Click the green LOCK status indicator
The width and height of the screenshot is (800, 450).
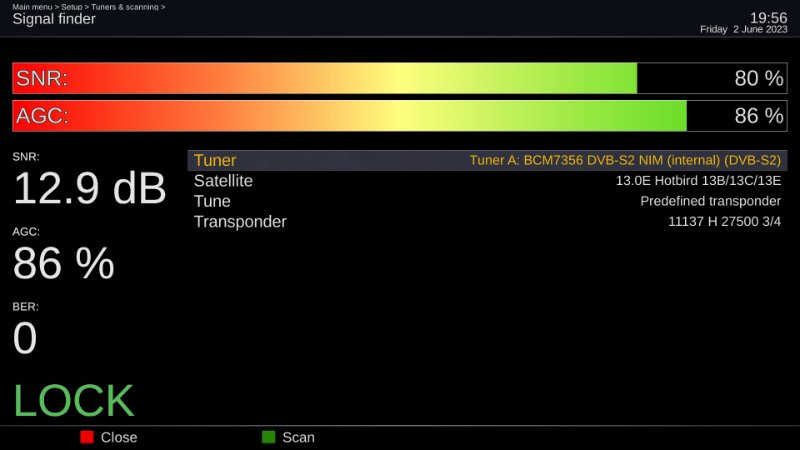[x=74, y=401]
